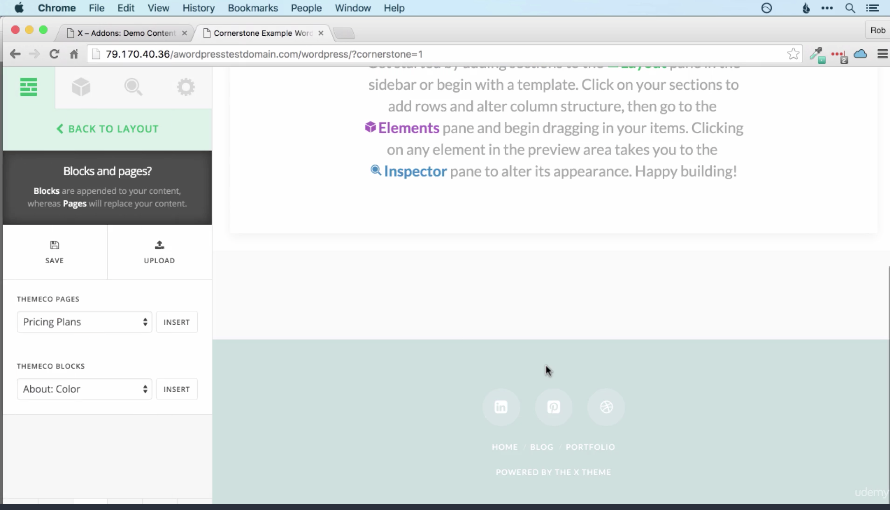Switch to X – Addons Demo Content tab
The image size is (890, 510).
(x=127, y=33)
